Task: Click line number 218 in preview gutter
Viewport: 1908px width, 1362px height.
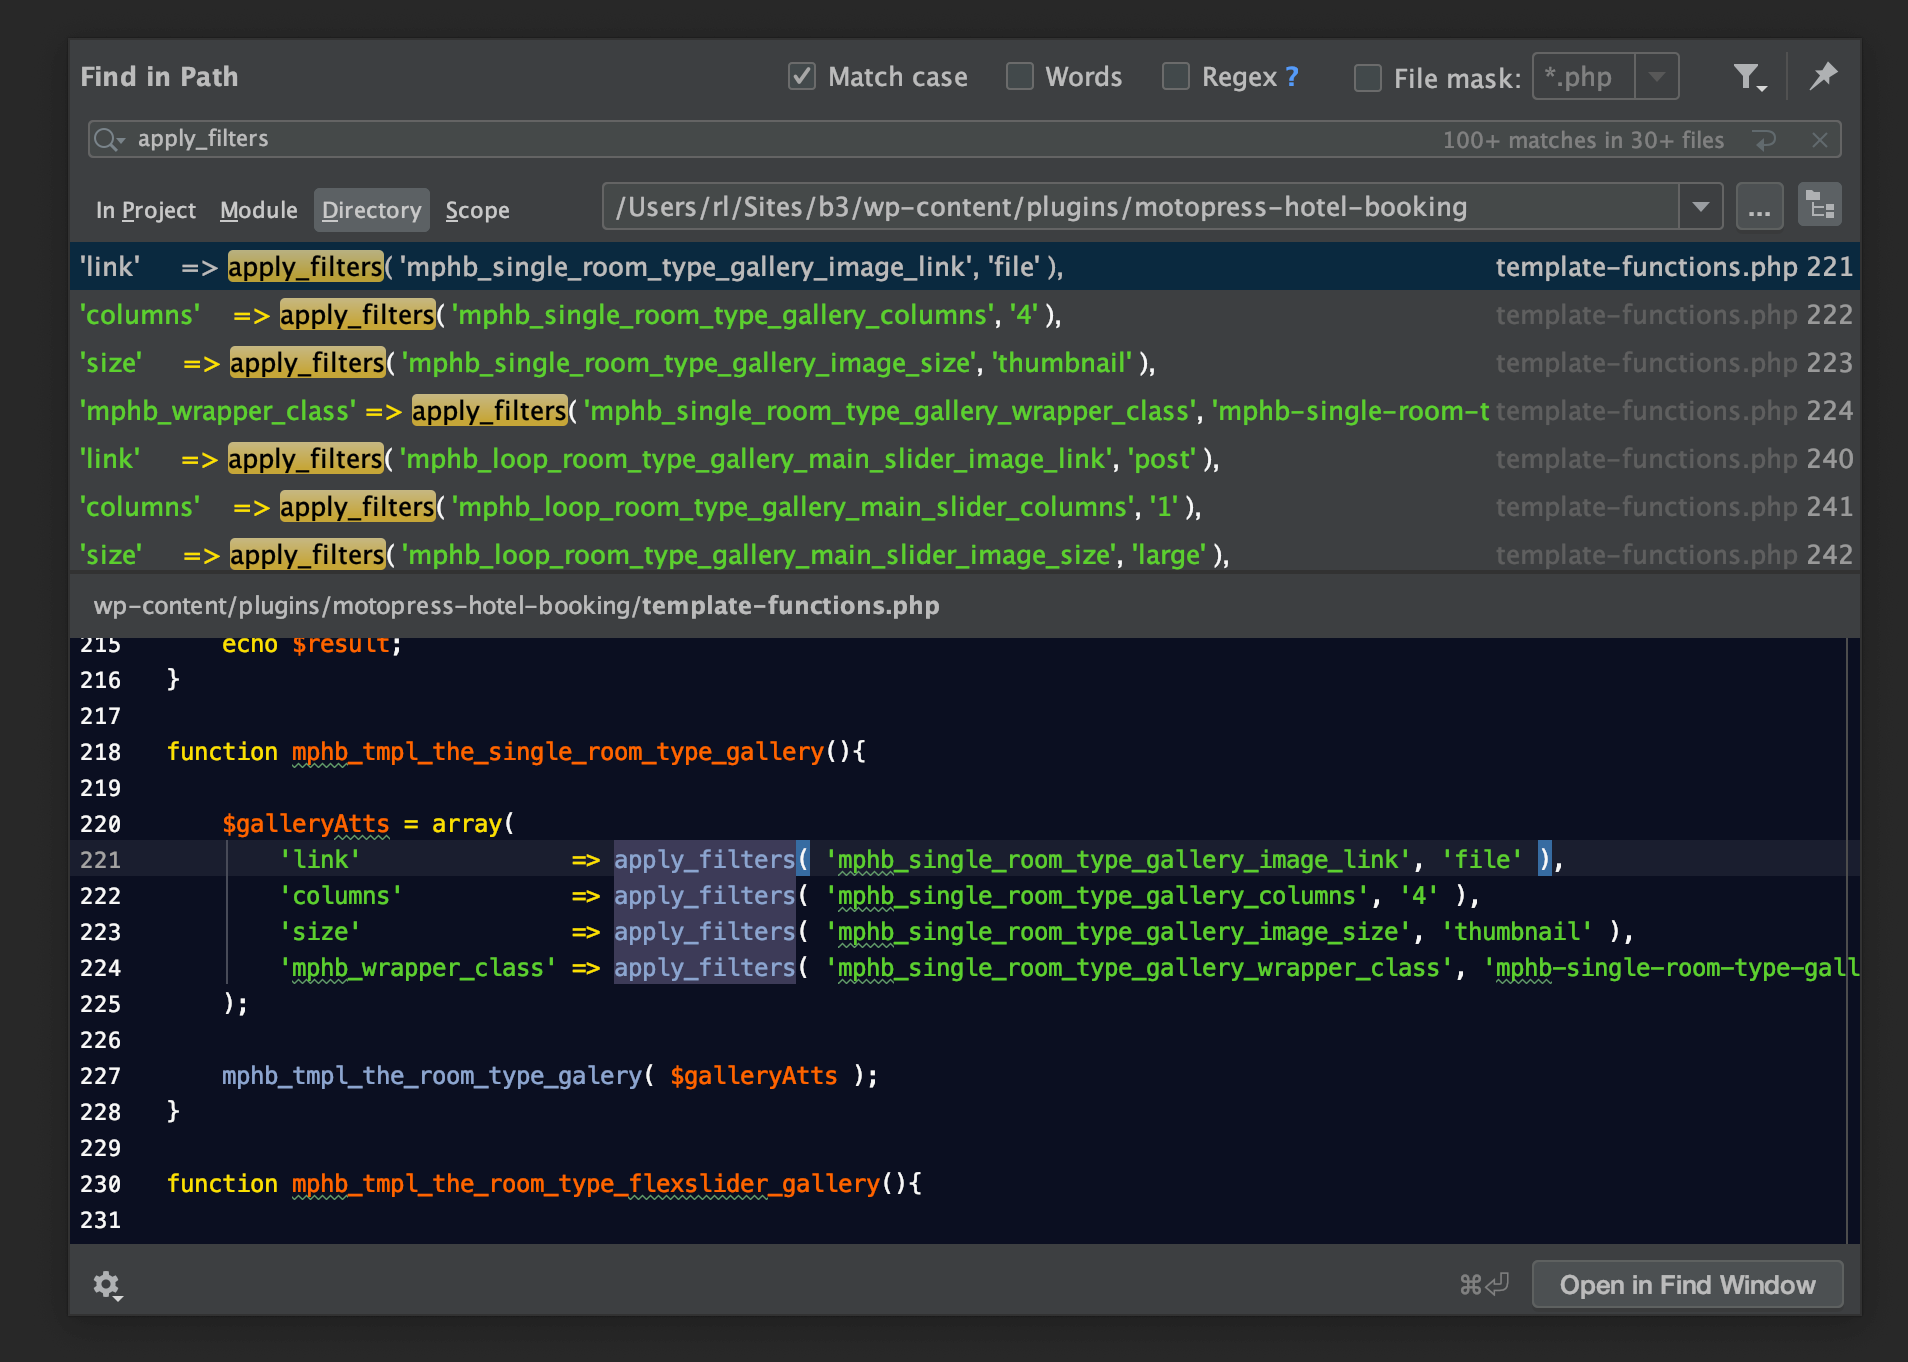Action: (100, 752)
